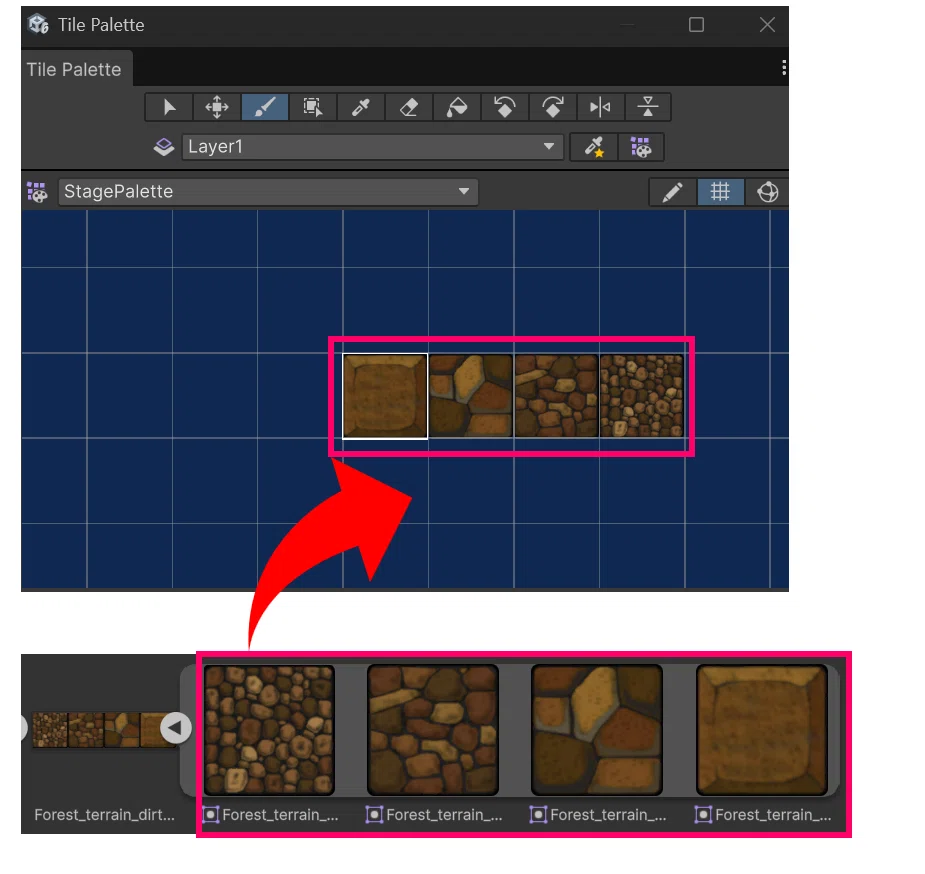Flip tile vertically
This screenshot has width=925, height=874.
(648, 107)
